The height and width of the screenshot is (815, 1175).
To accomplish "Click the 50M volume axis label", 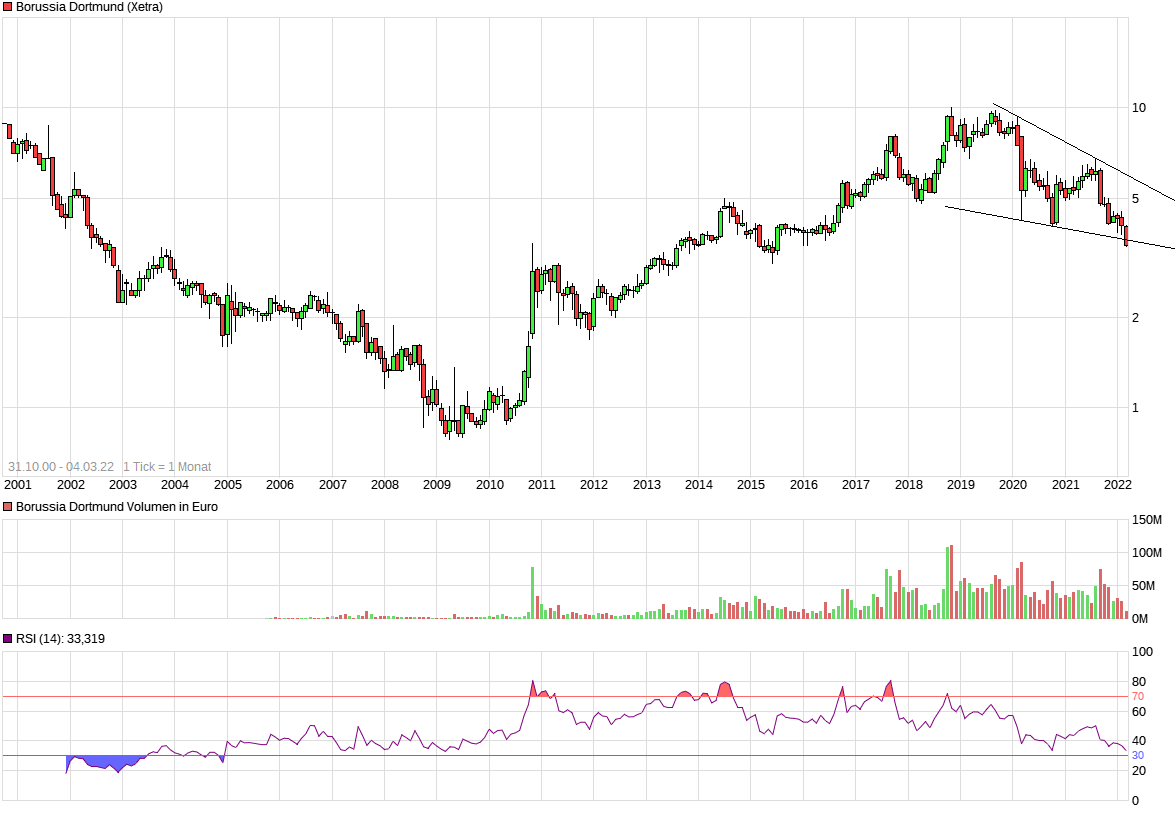I will click(x=1146, y=586).
